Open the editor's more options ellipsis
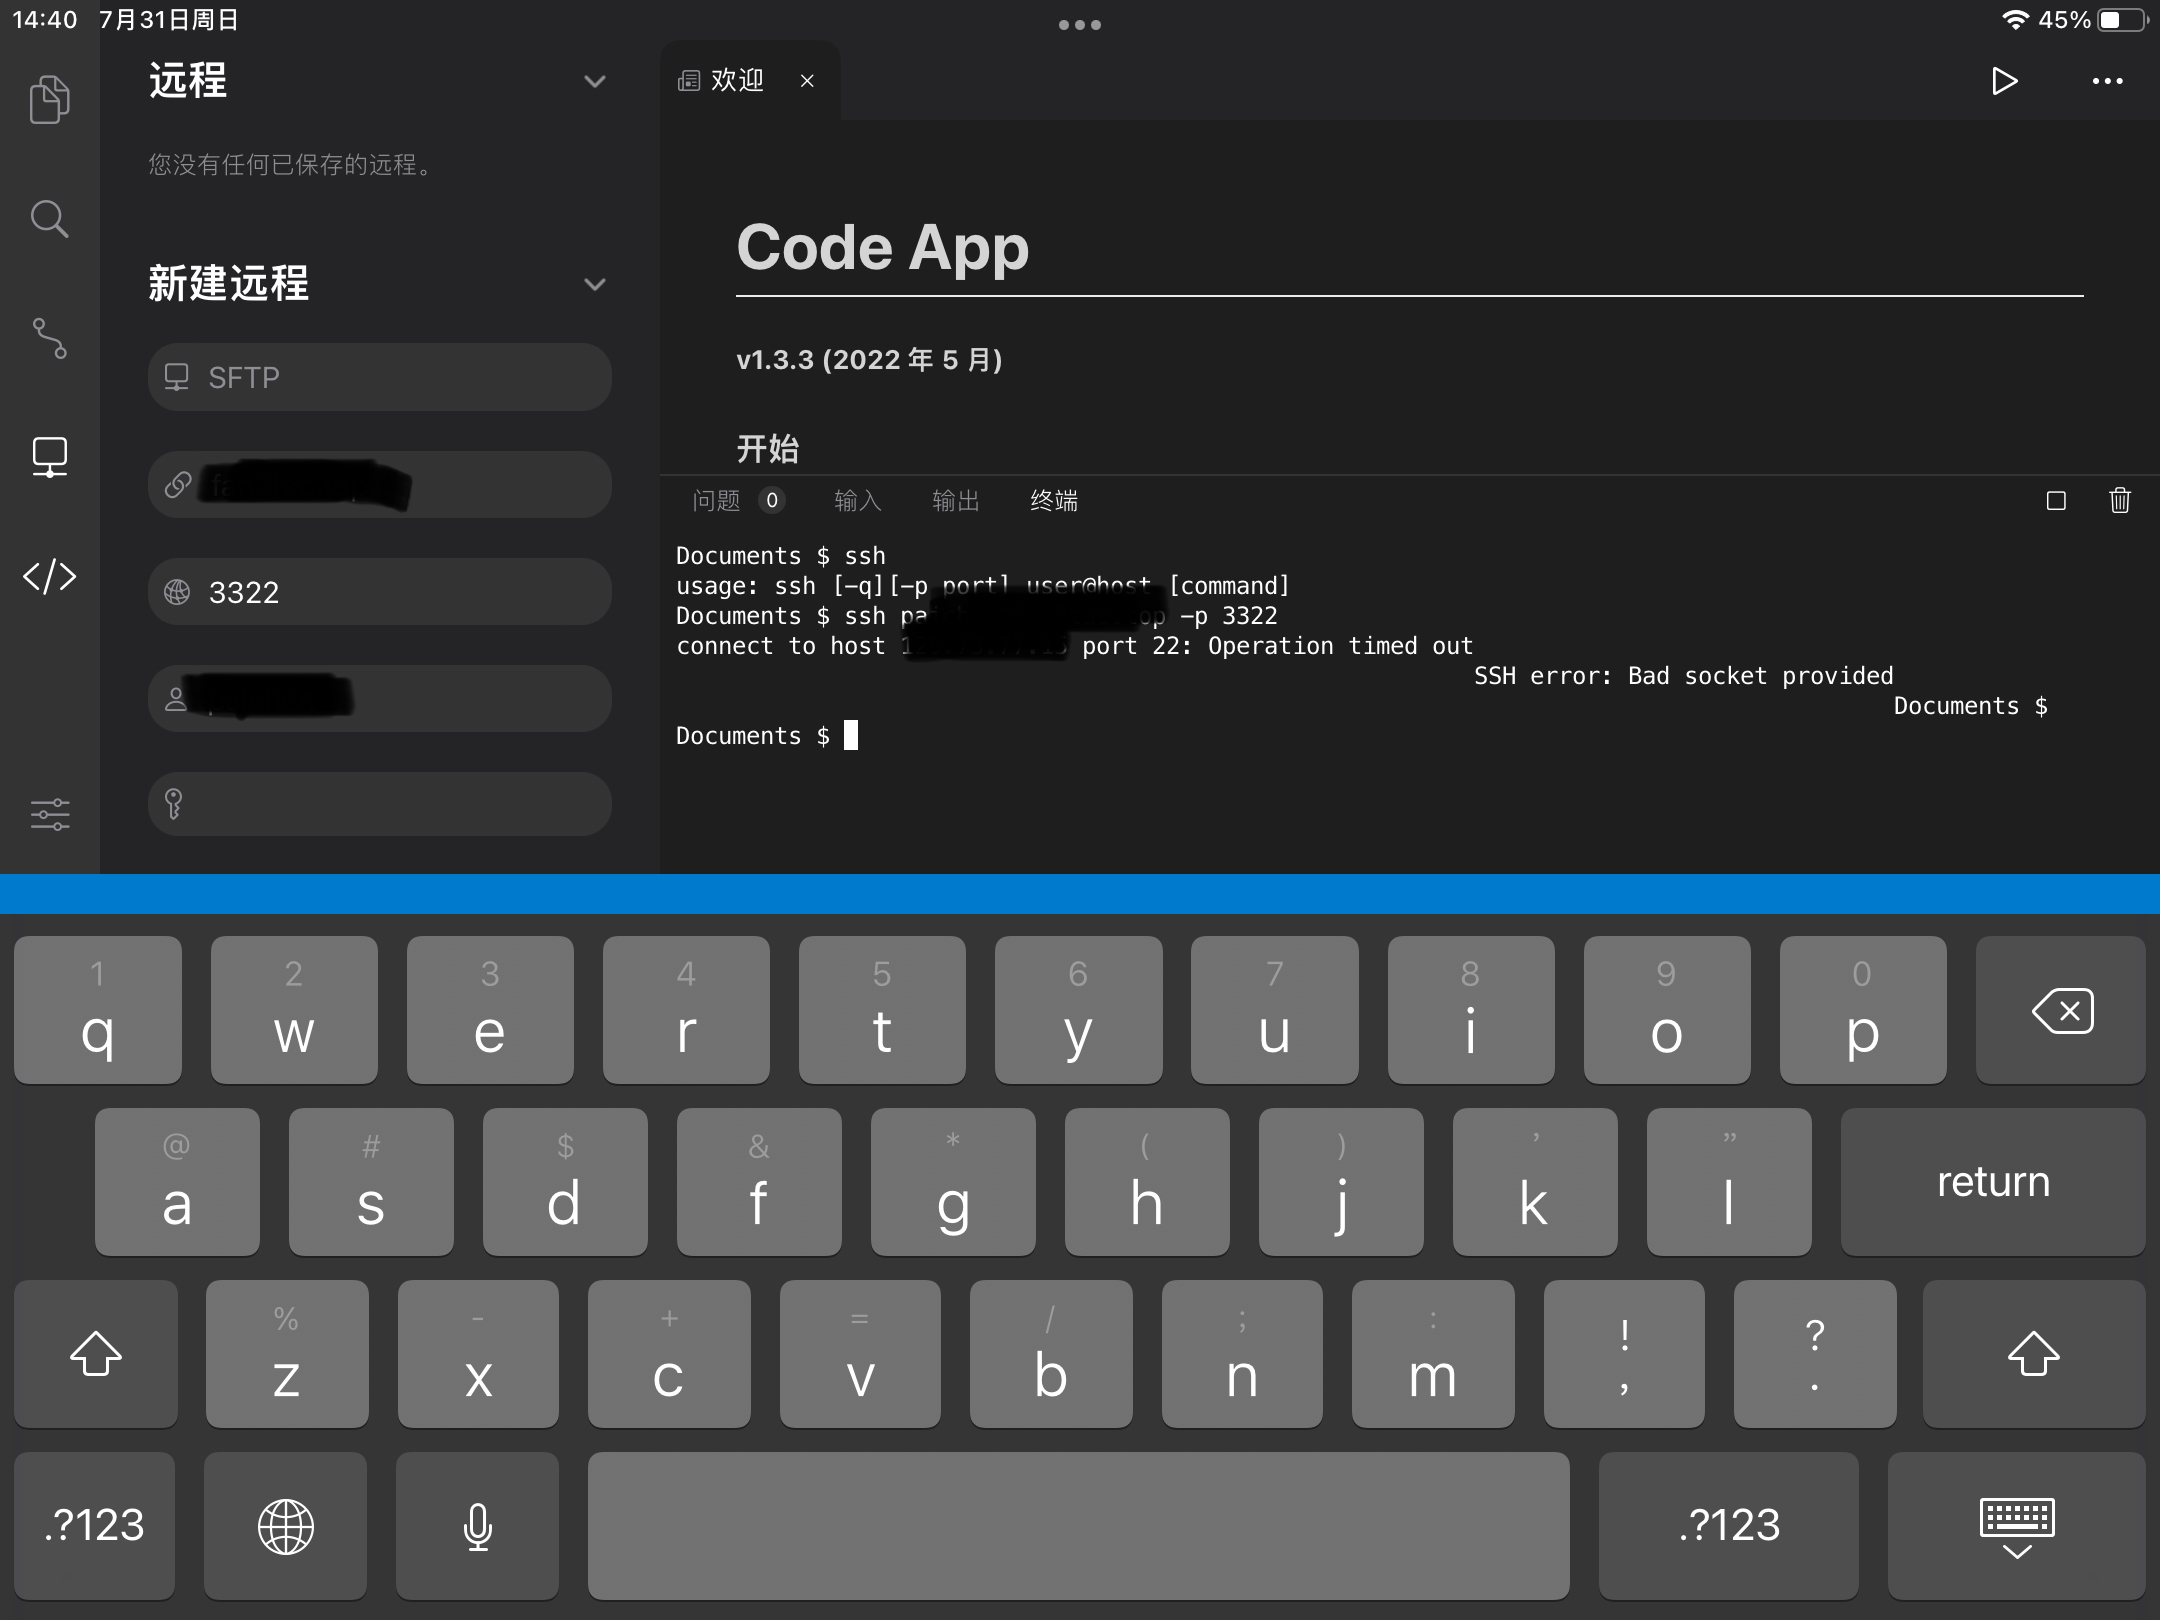Image resolution: width=2160 pixels, height=1620 pixels. (x=2107, y=81)
